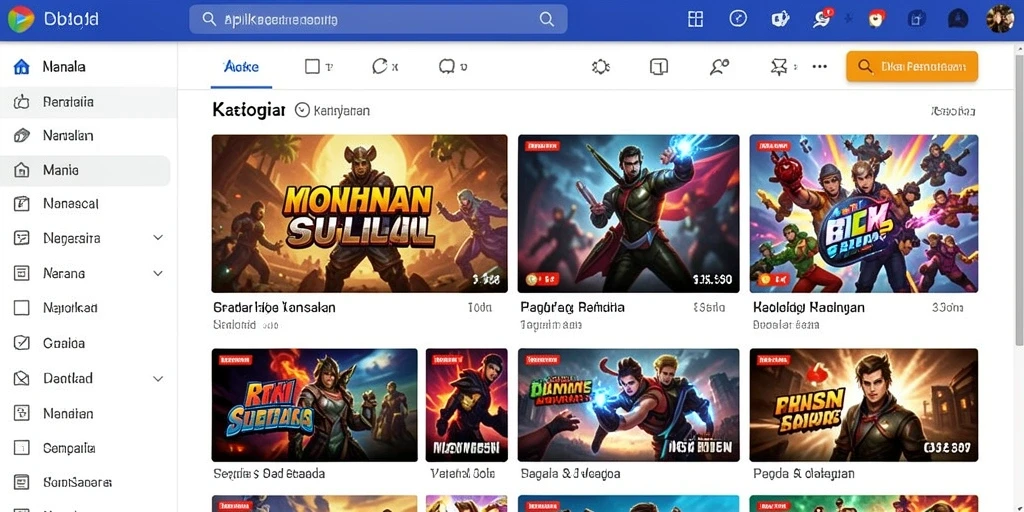Viewport: 1024px width, 512px height.
Task: Click the person search icon in toolbar
Action: pos(719,66)
